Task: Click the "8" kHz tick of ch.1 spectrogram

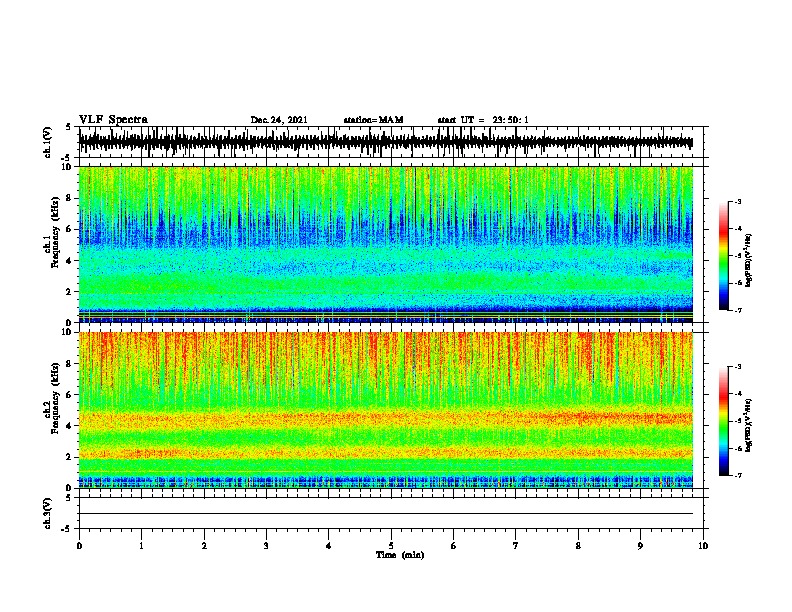Action: point(70,198)
